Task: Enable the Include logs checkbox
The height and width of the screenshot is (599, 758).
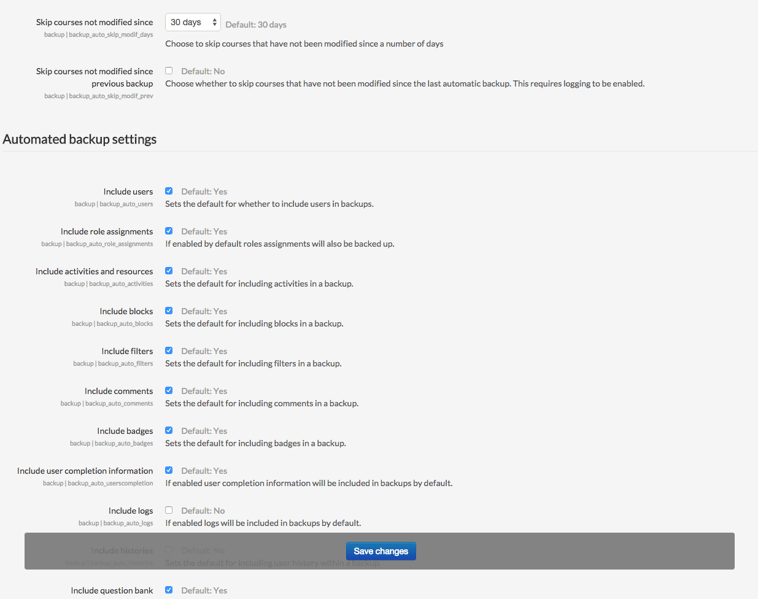Action: point(169,510)
